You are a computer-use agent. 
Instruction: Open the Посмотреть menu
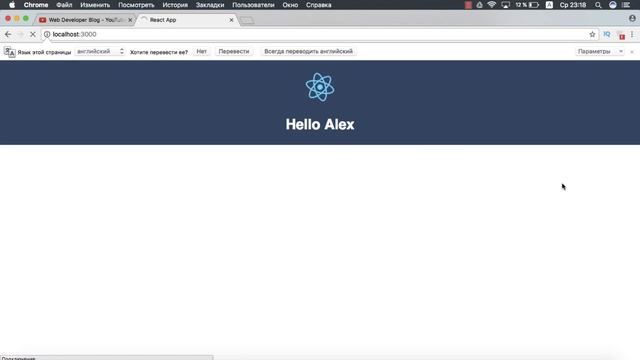coord(136,5)
